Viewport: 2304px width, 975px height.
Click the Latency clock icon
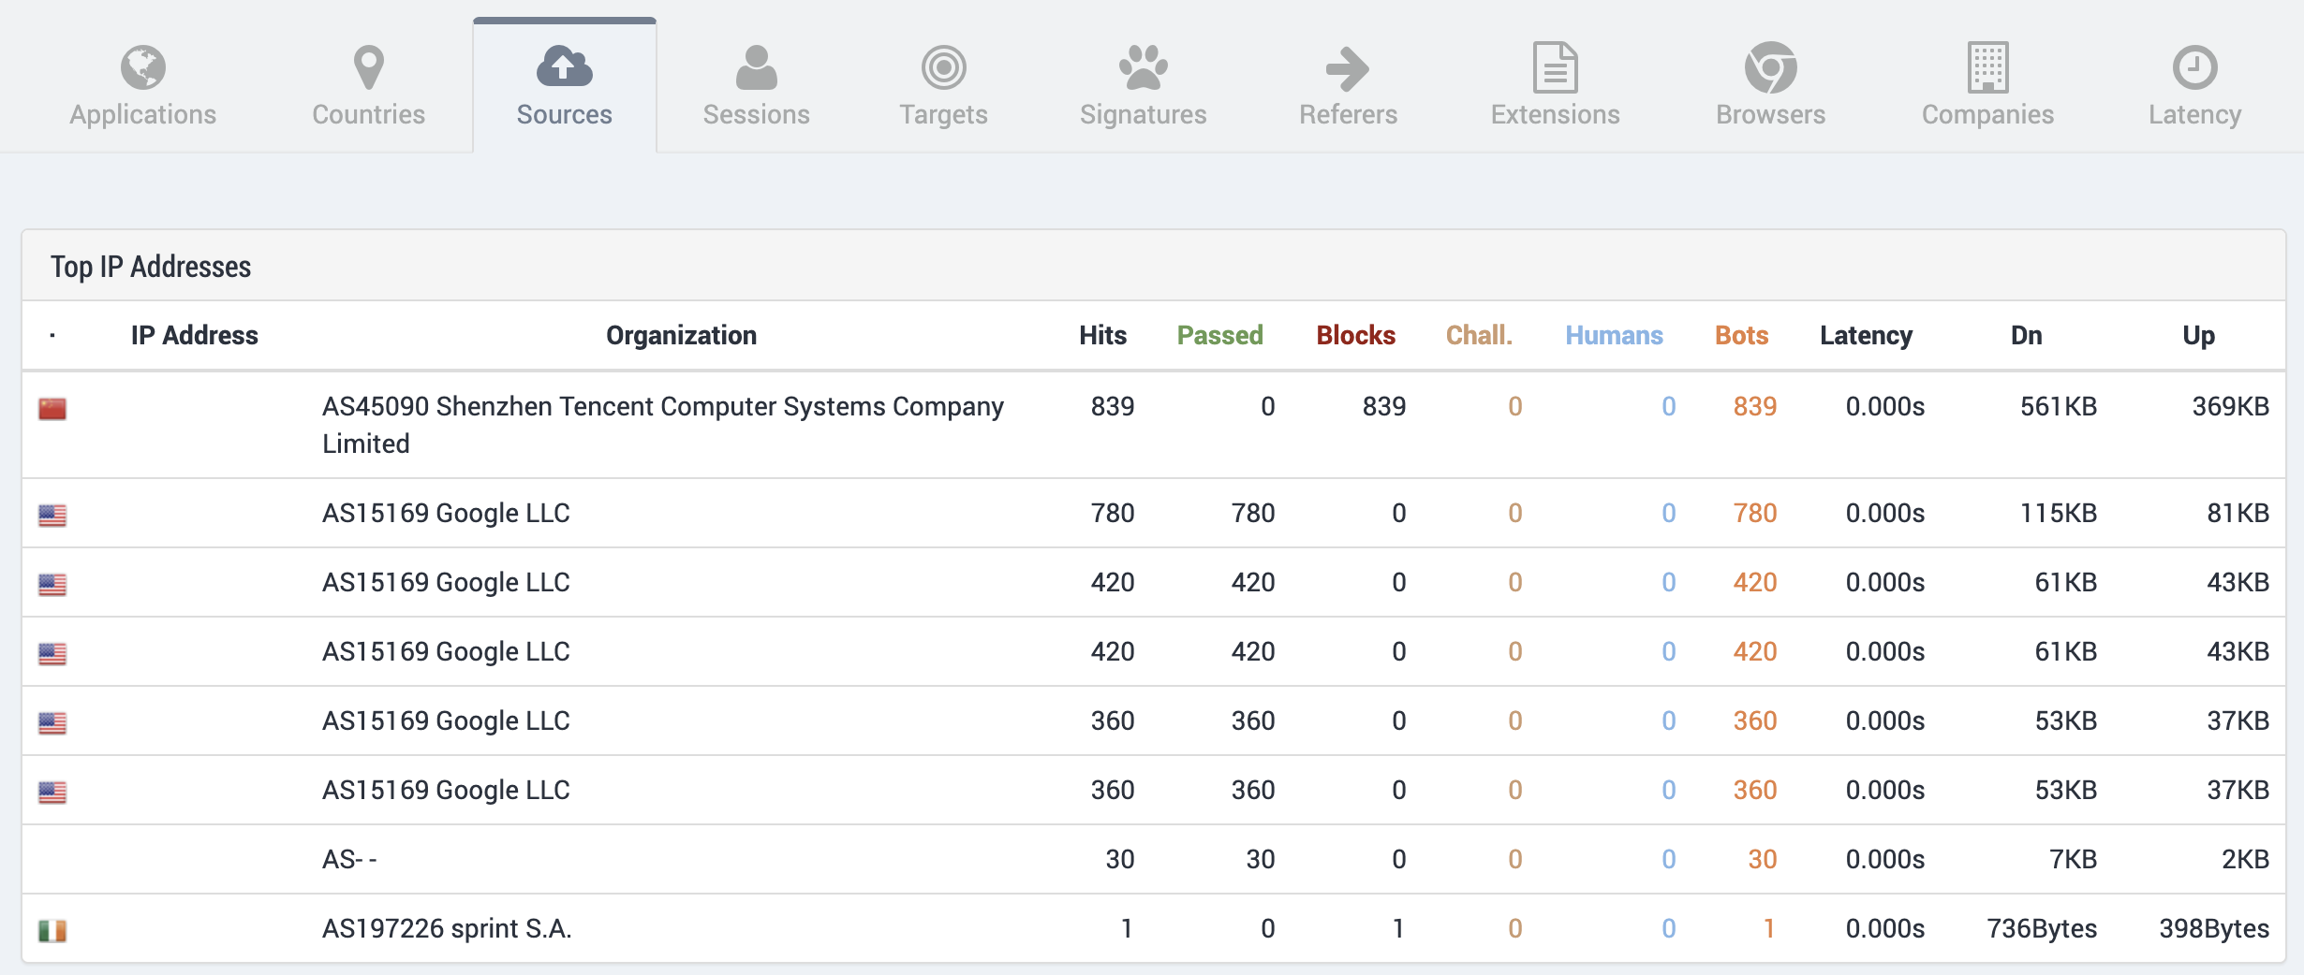[2194, 67]
